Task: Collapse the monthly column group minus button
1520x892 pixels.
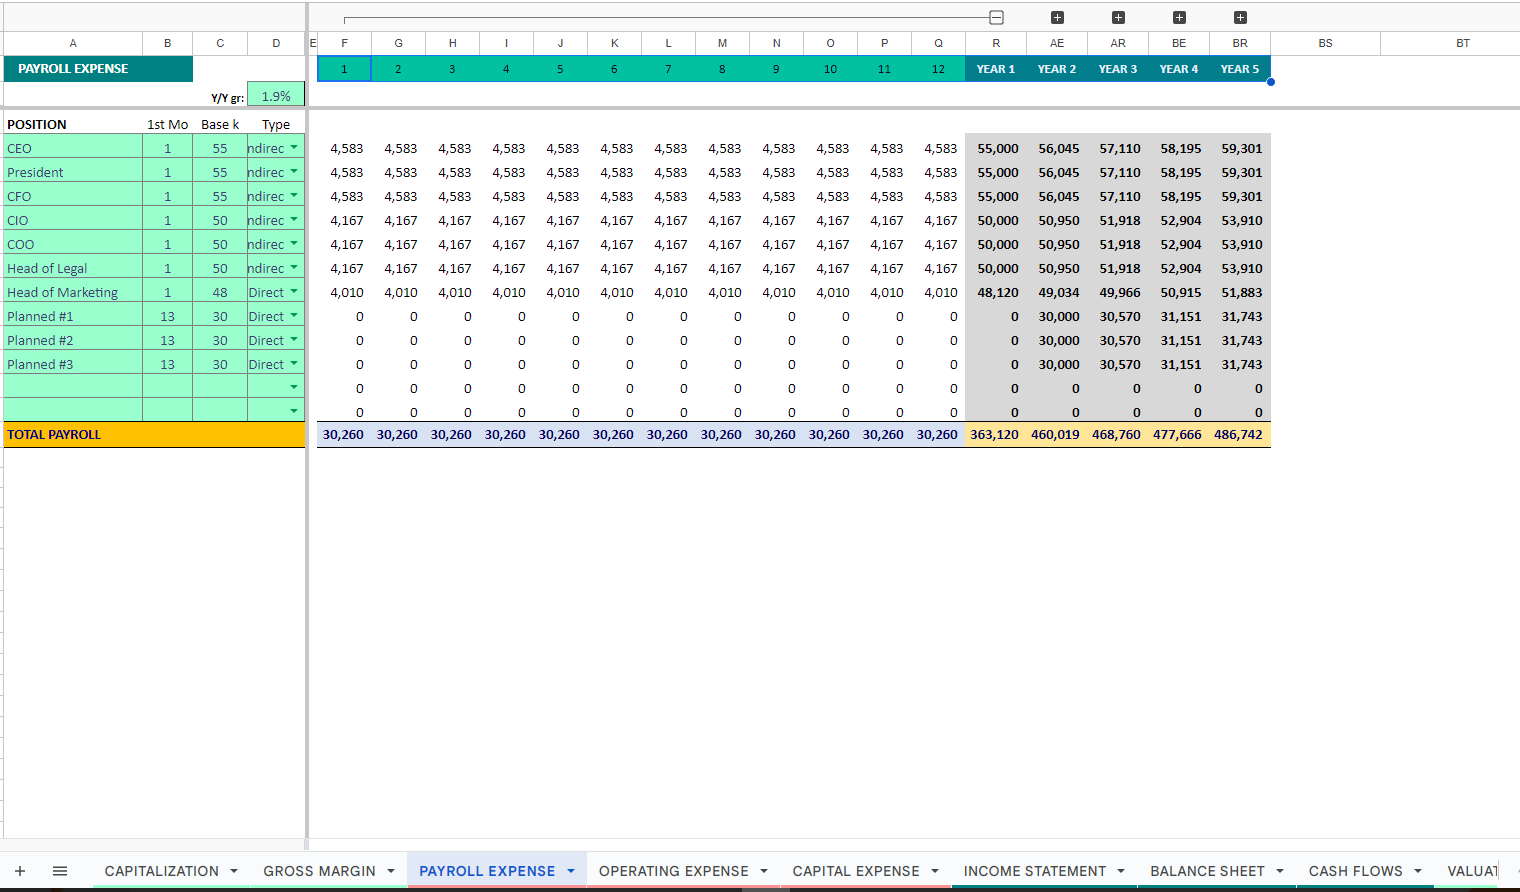Action: click(x=996, y=17)
